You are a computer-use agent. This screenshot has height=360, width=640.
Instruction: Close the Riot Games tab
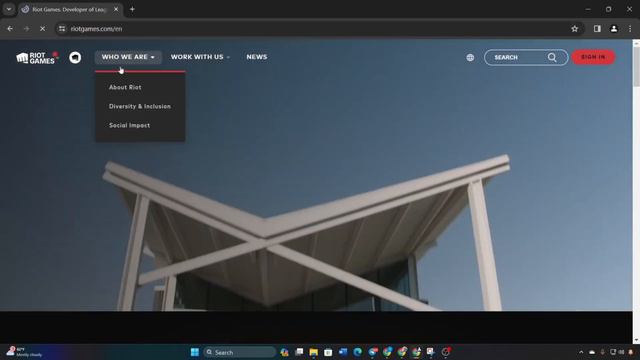click(x=116, y=9)
